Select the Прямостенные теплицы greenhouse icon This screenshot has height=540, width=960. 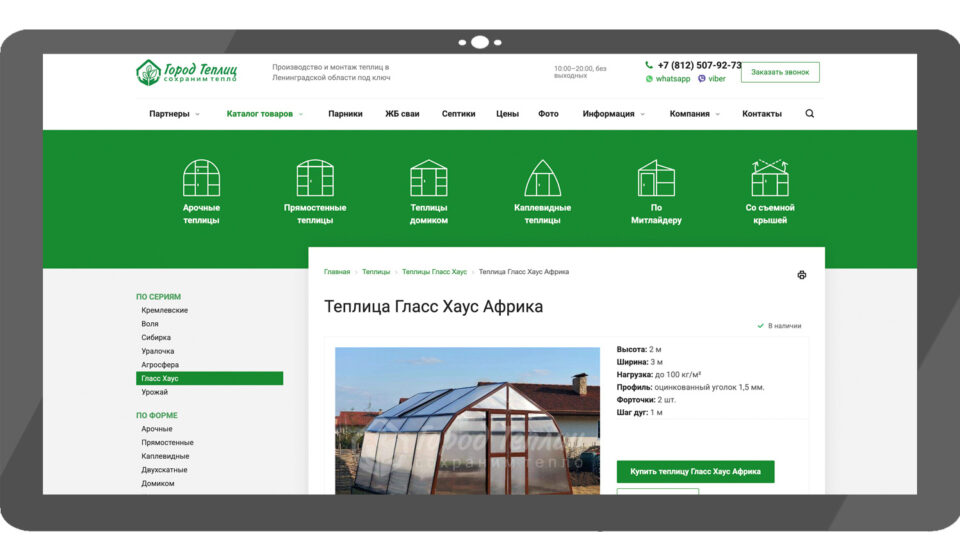pyautogui.click(x=315, y=178)
